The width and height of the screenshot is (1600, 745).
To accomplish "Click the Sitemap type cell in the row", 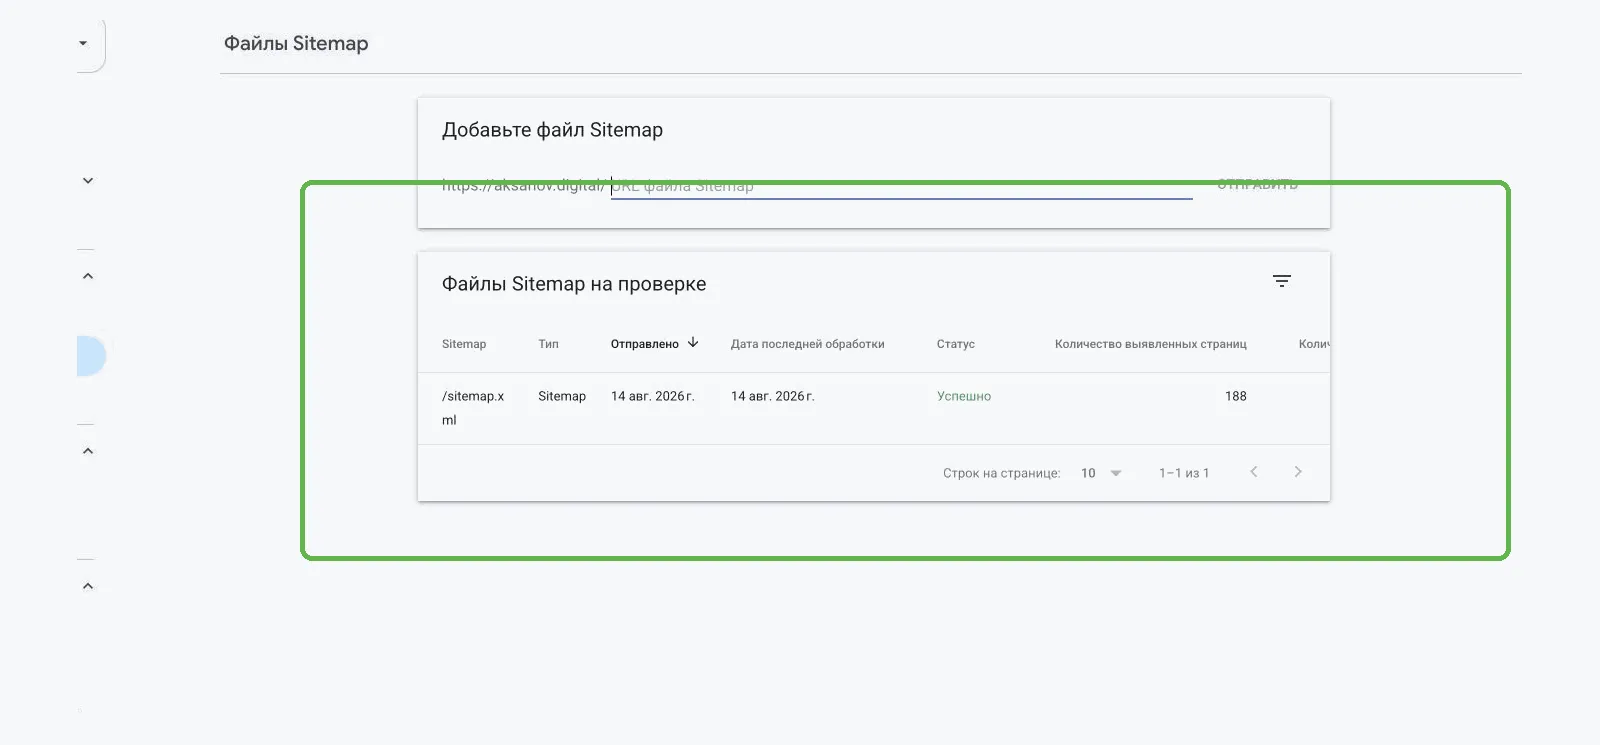I will coord(562,396).
